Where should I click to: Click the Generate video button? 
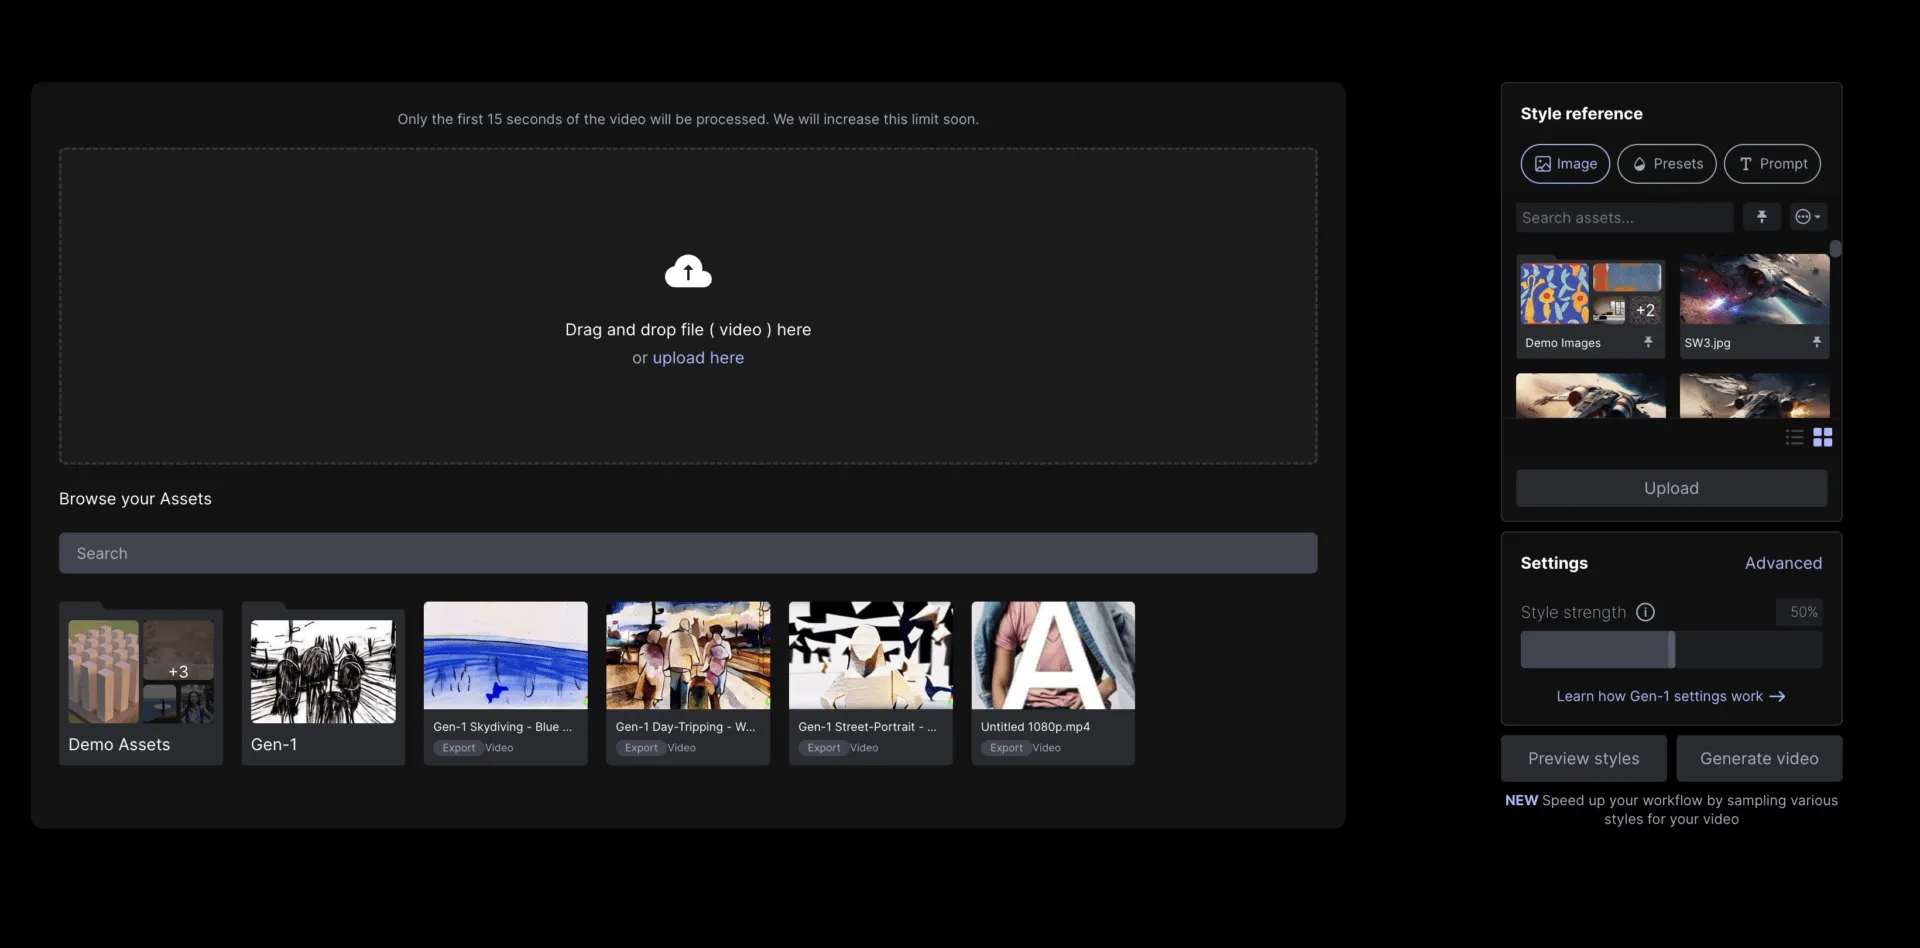coord(1759,759)
